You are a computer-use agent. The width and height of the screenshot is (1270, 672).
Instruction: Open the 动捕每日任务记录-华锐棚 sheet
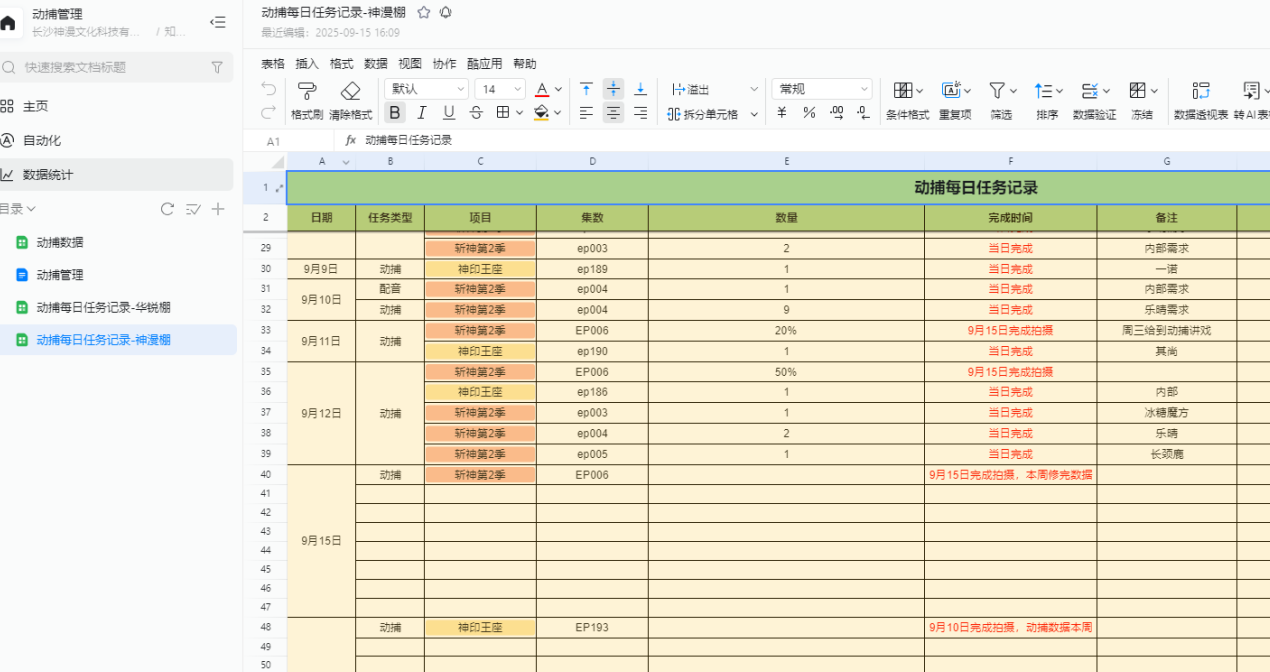click(103, 307)
